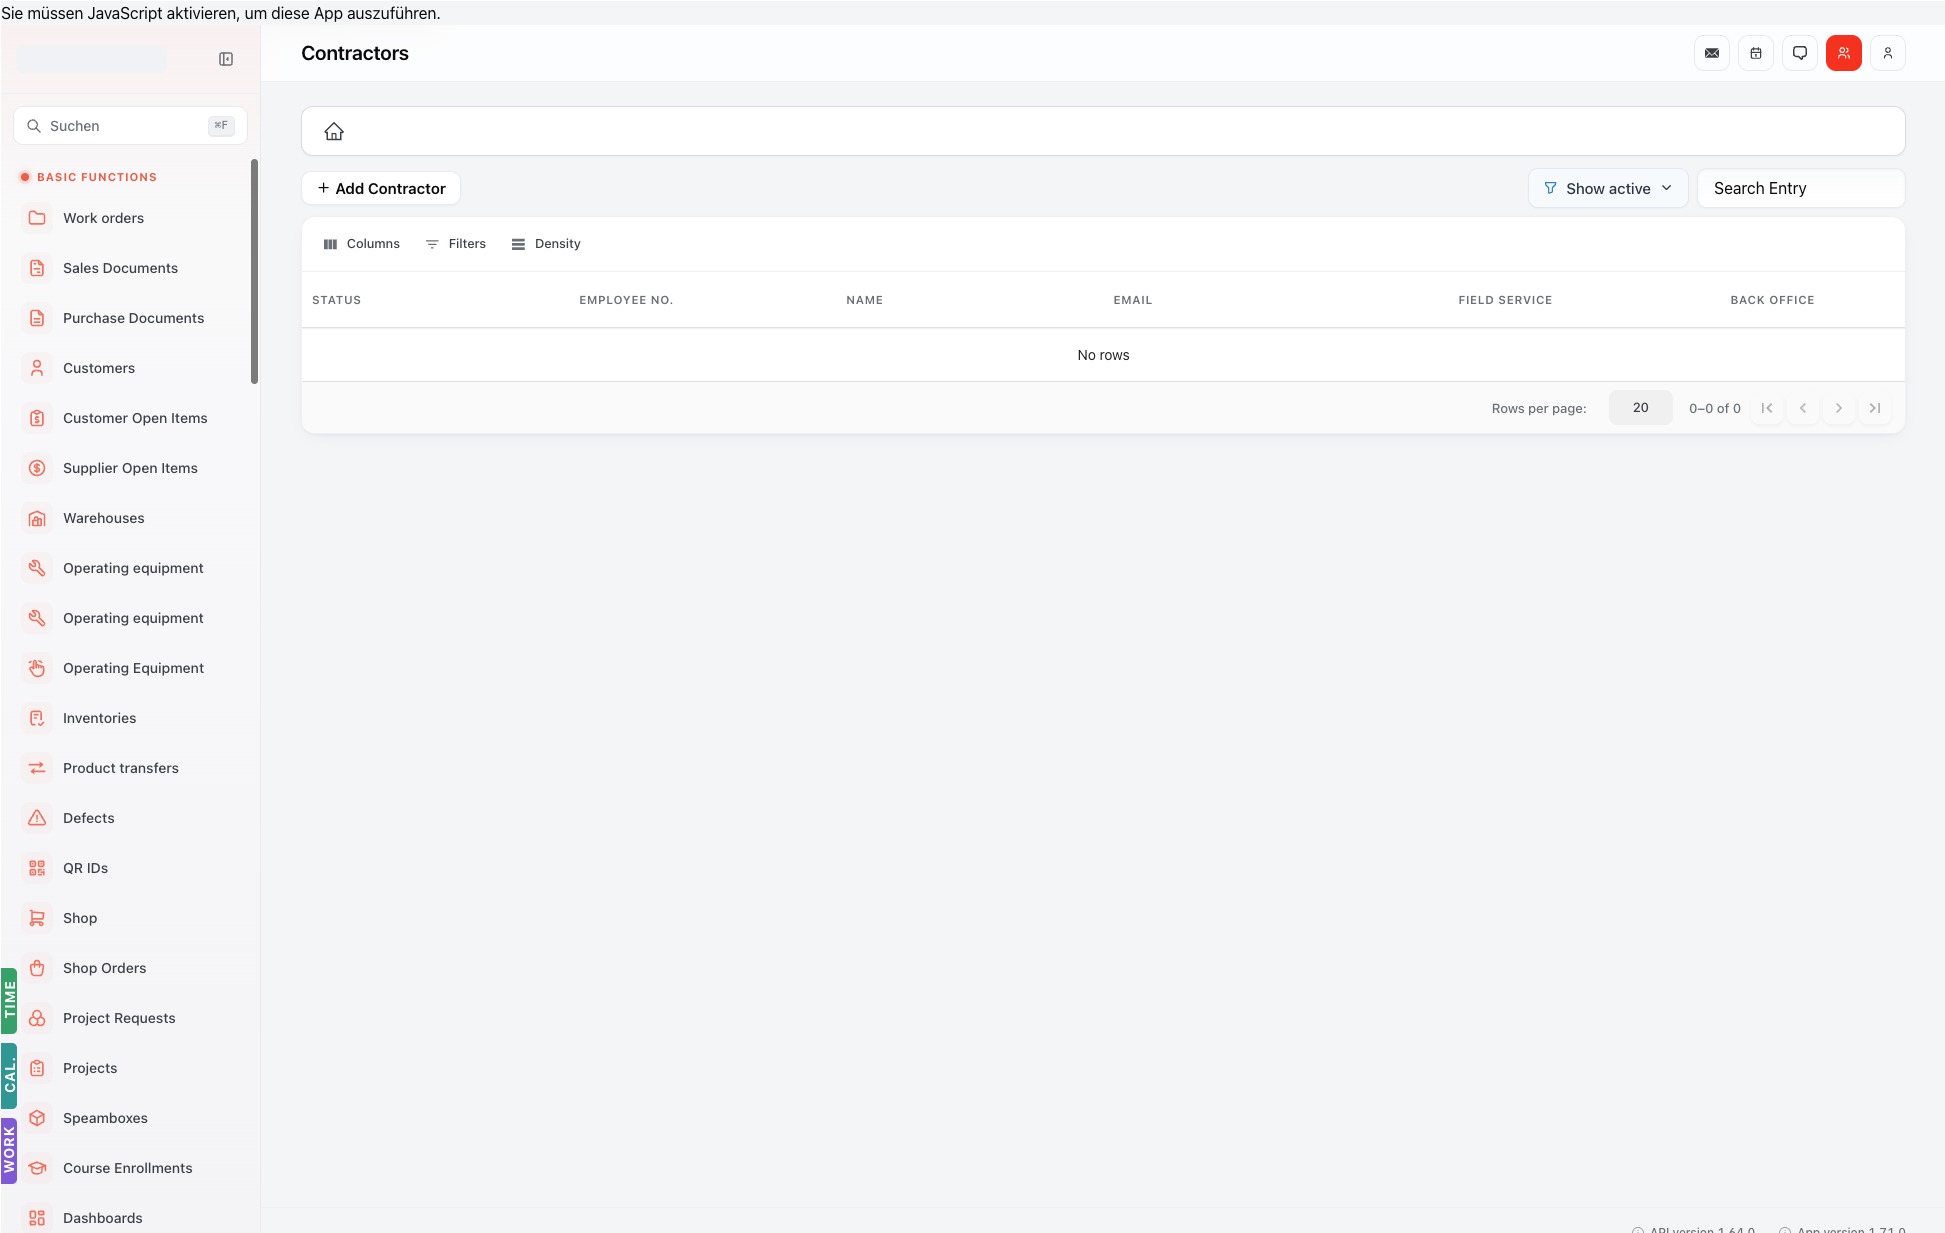Click the Project Requests icon

click(x=37, y=1018)
